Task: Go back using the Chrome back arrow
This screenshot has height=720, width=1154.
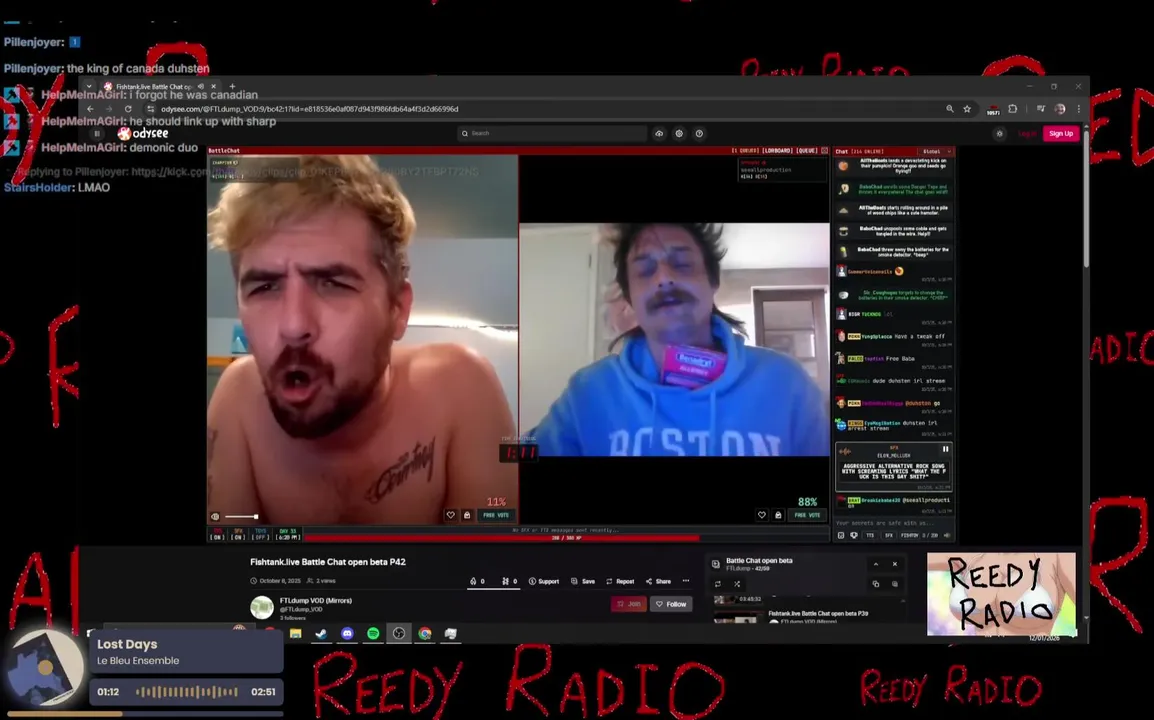Action: [91, 109]
